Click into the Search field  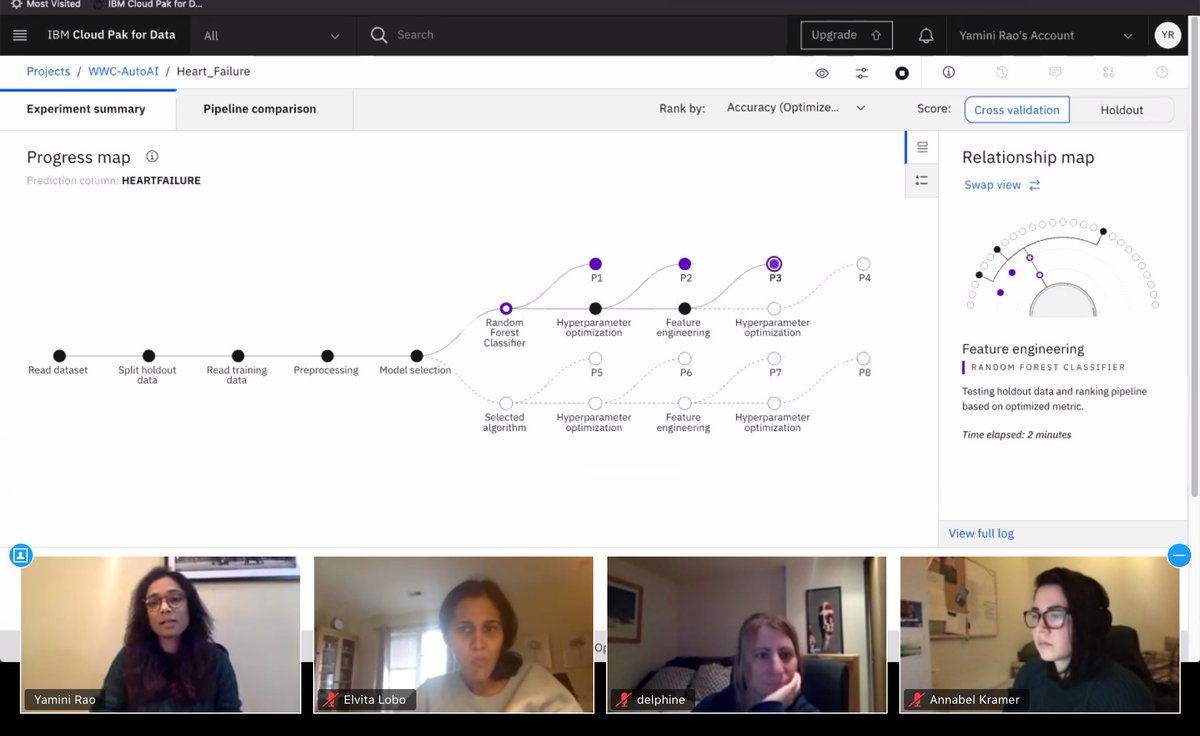point(580,35)
